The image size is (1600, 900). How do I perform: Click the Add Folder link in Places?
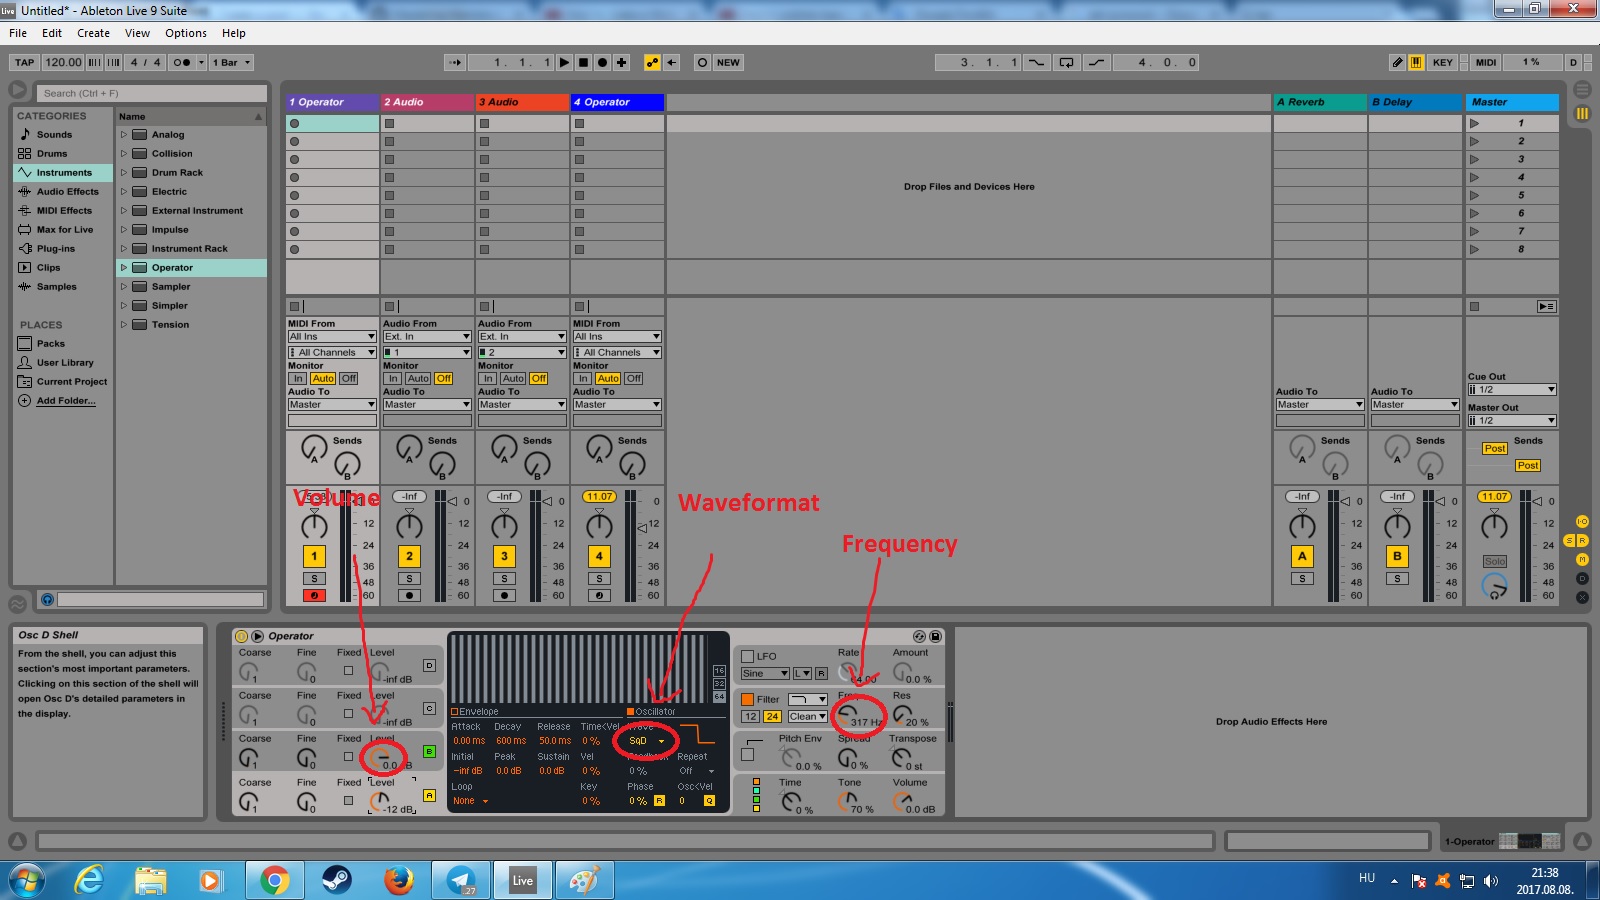(x=66, y=401)
